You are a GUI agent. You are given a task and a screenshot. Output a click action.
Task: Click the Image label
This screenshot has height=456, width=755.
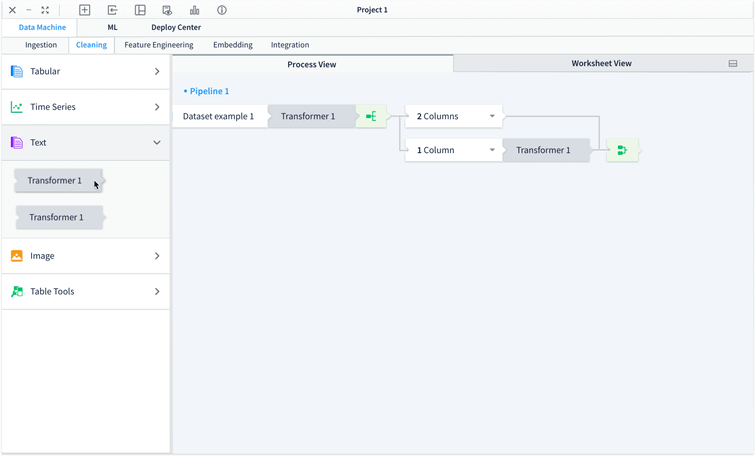click(x=42, y=256)
